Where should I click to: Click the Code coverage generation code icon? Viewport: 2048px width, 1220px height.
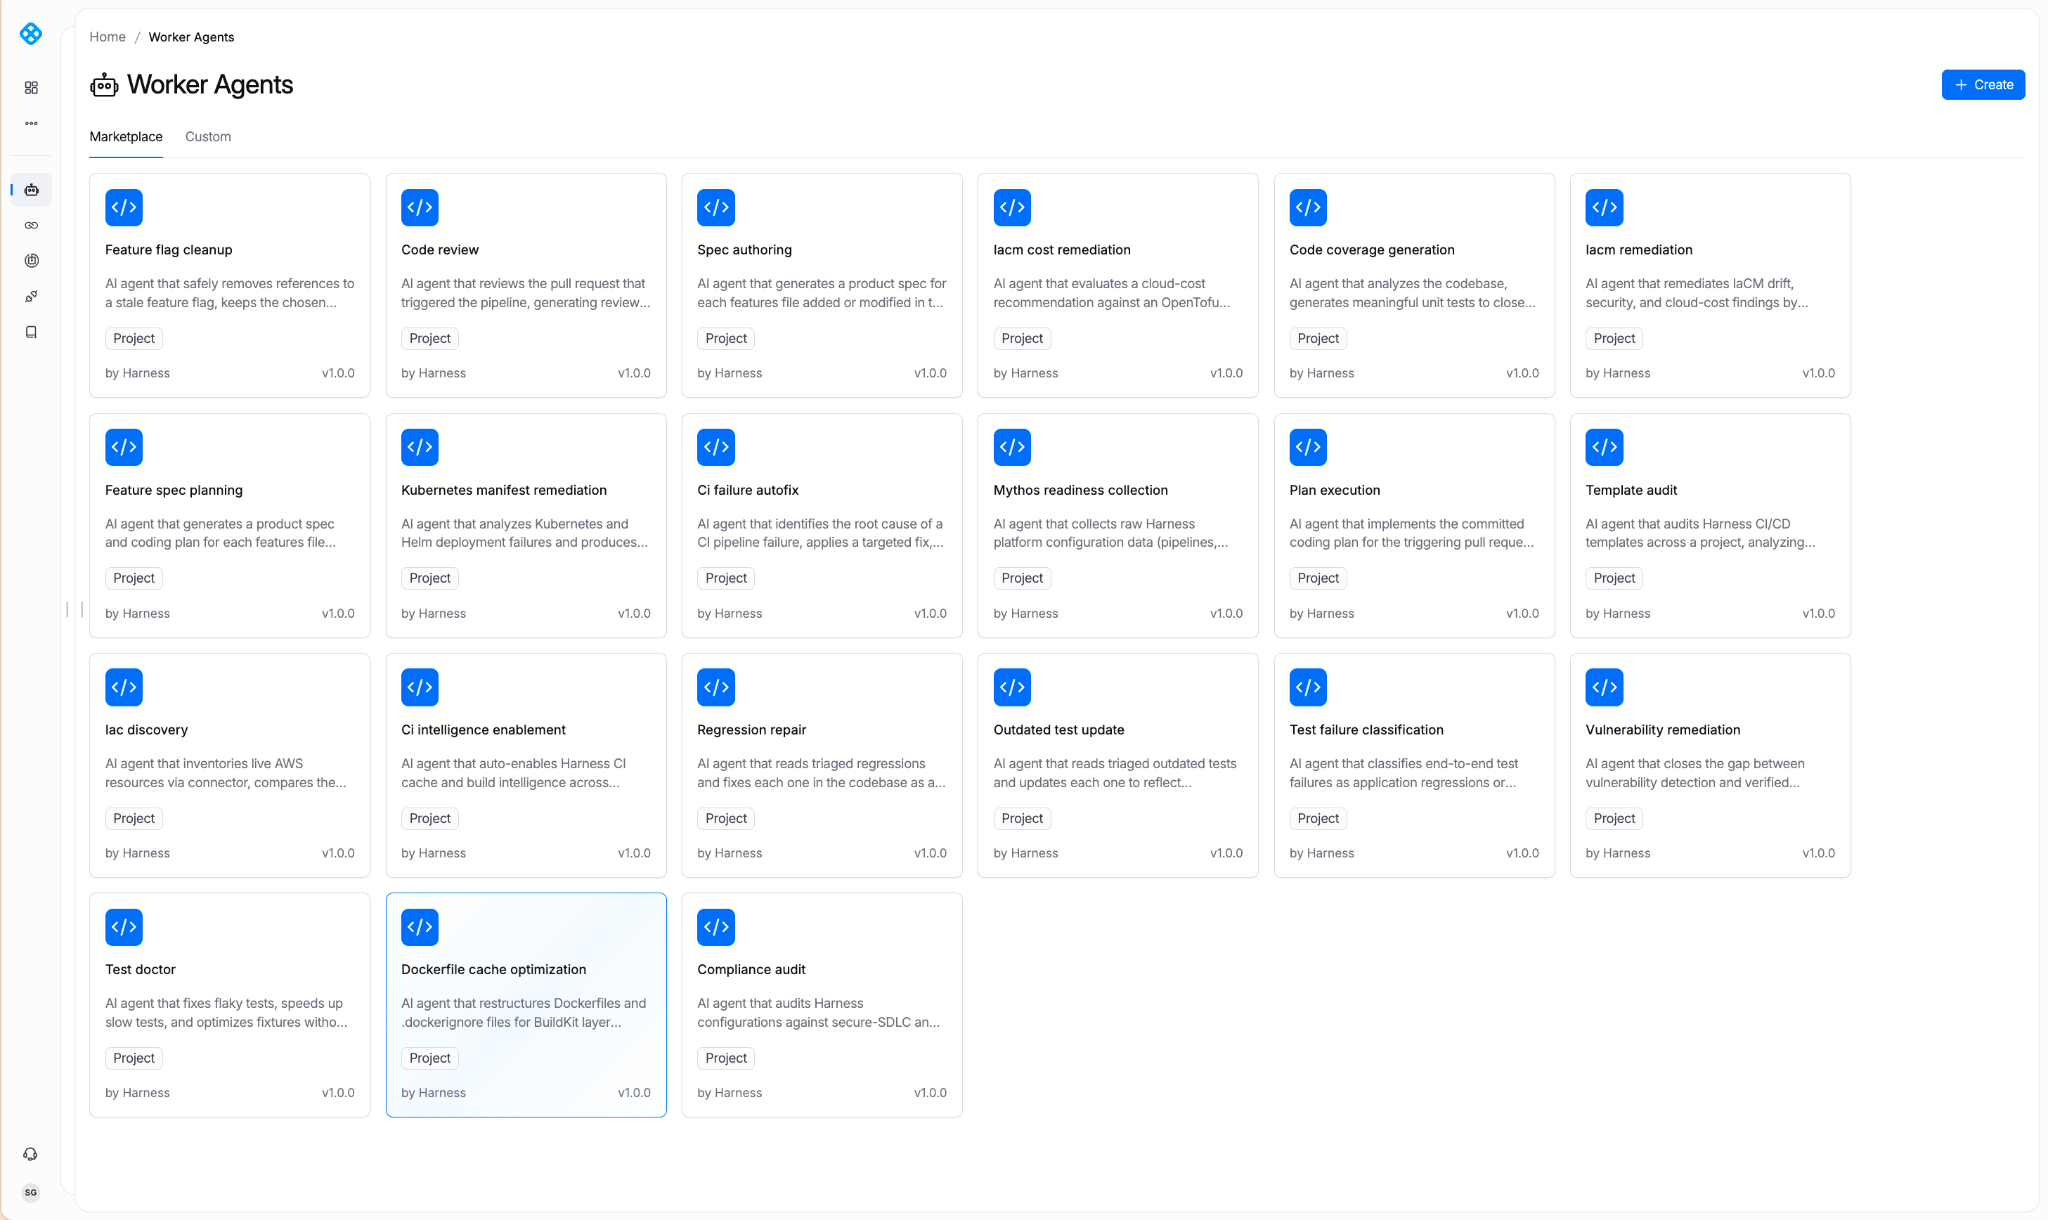click(x=1308, y=208)
